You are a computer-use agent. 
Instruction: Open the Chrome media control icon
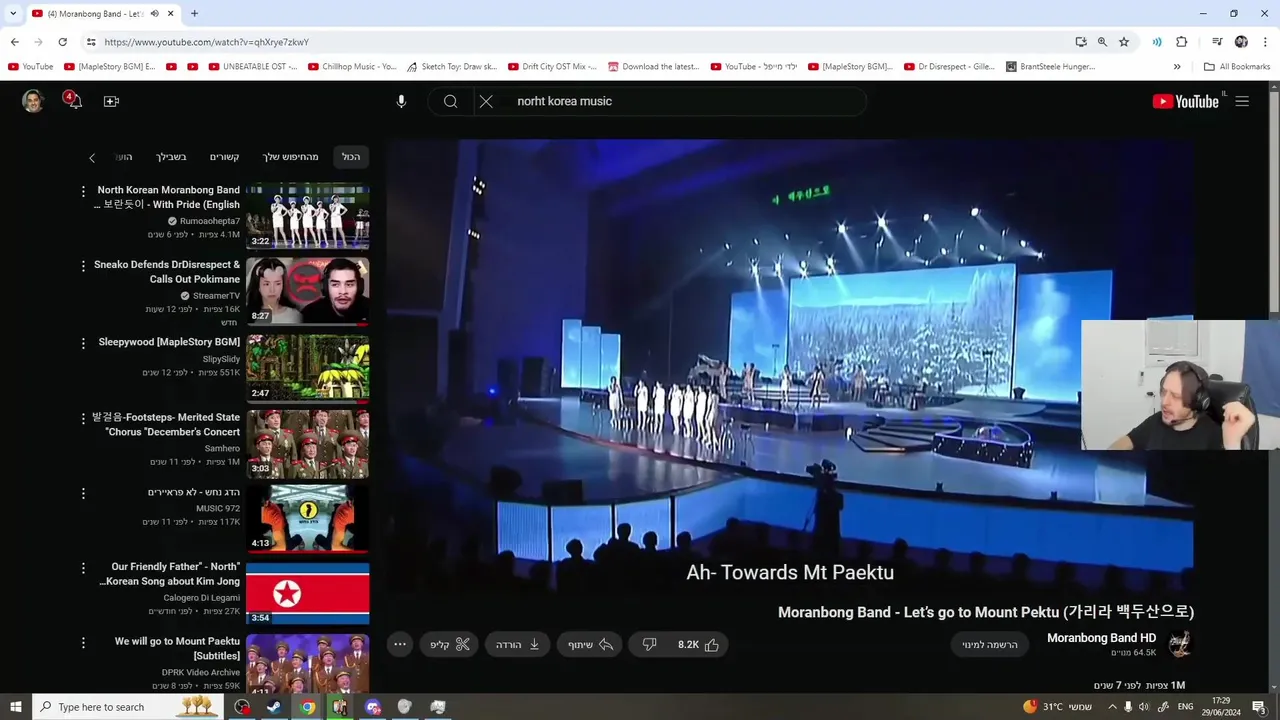[1217, 42]
